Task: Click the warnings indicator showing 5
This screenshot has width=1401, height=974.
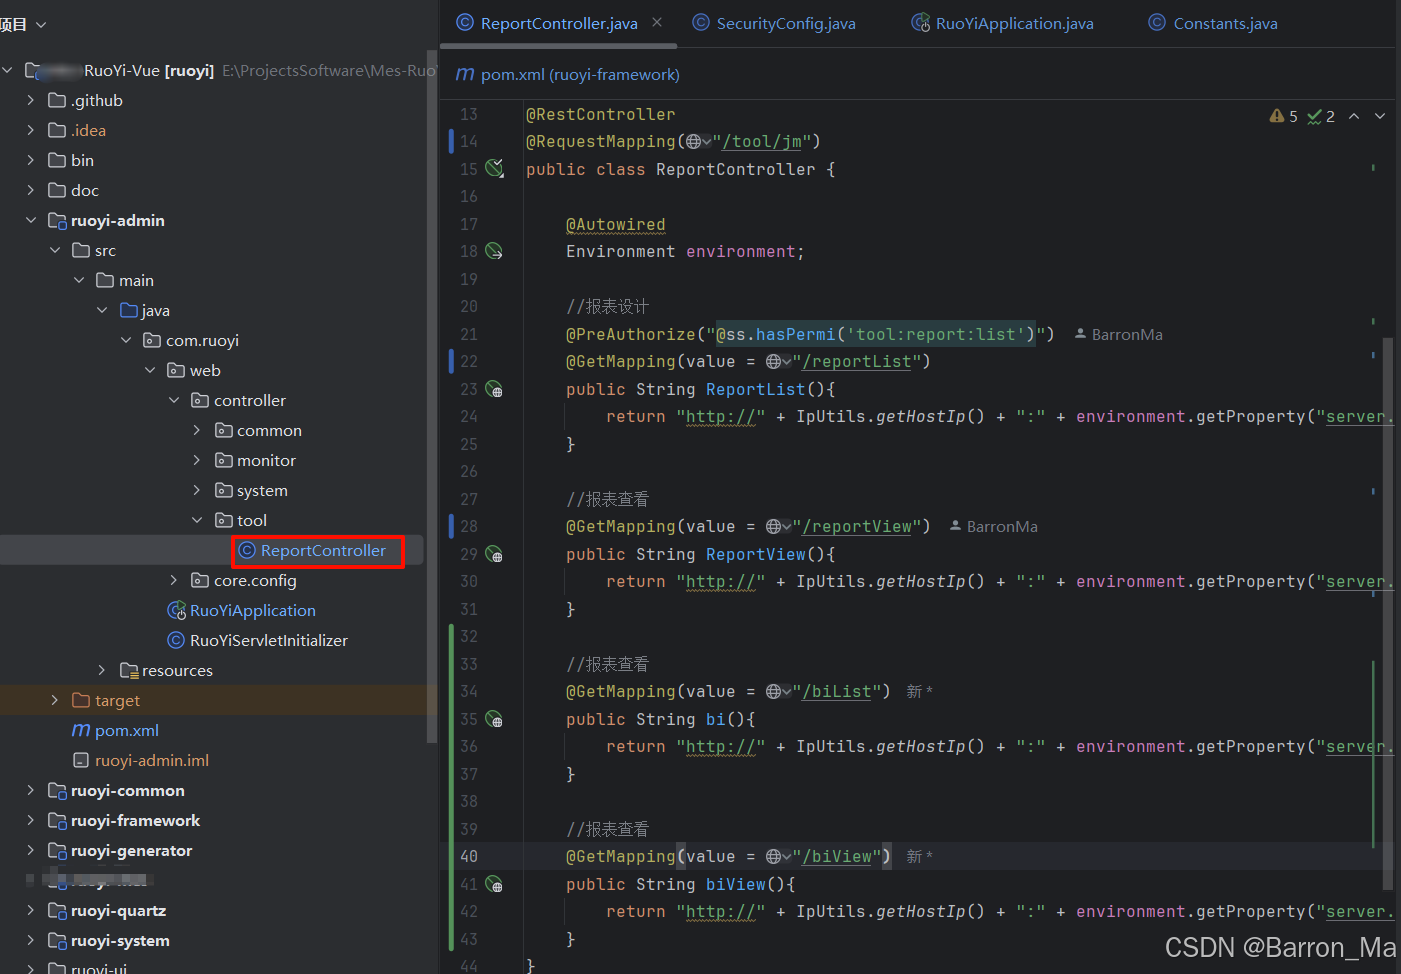Action: point(1283,116)
